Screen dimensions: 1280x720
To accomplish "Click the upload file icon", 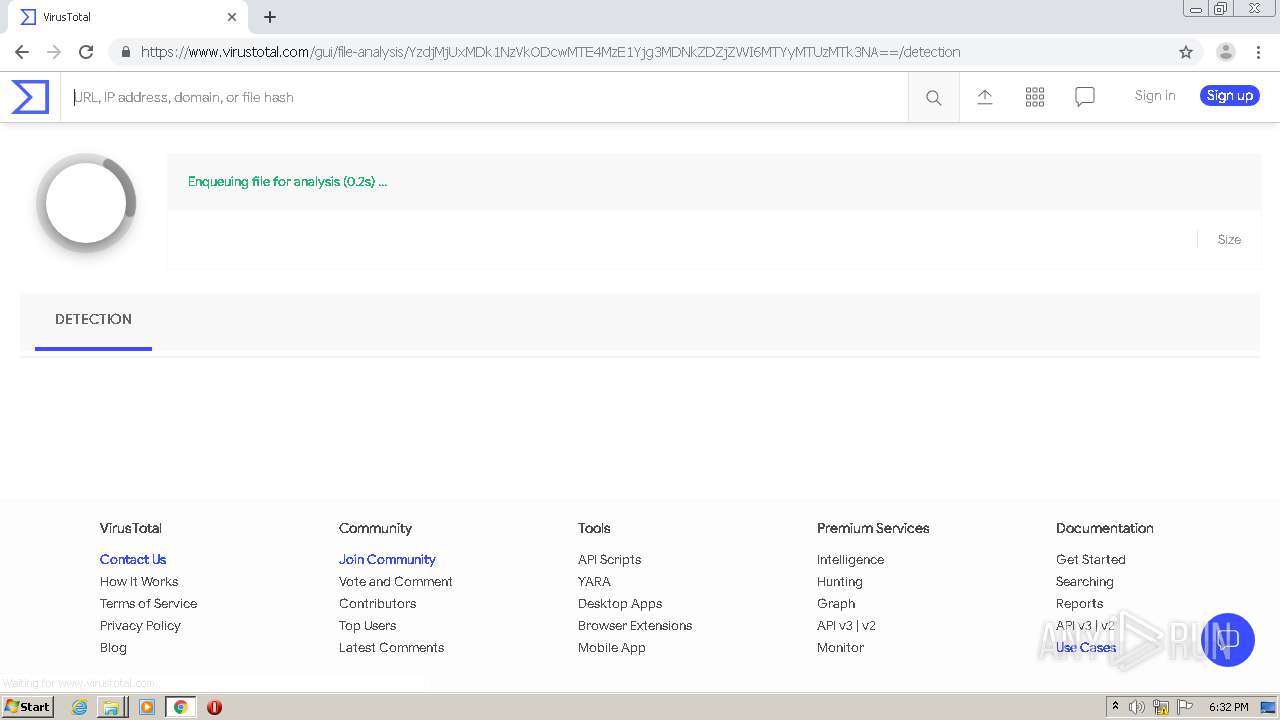I will point(985,97).
